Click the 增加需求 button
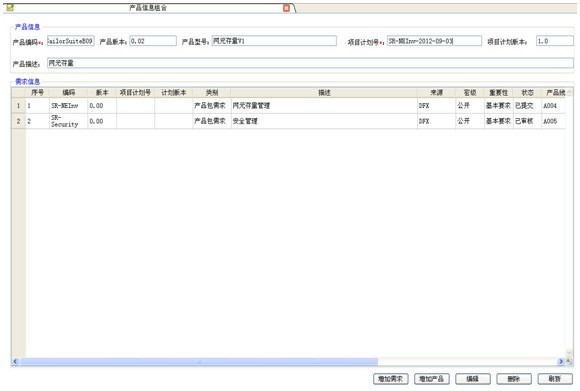Image resolution: width=580 pixels, height=391 pixels. (391, 379)
